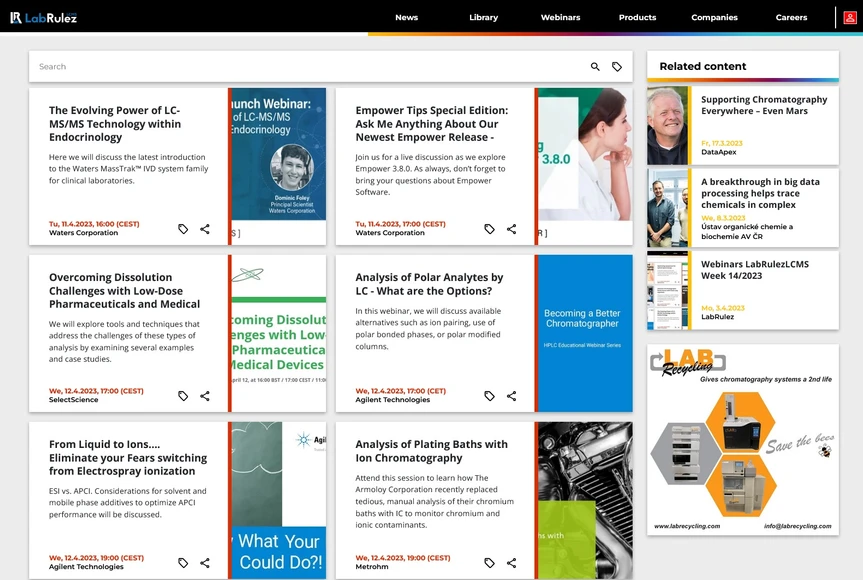Click tag icon on Empower Tips card
Viewport: 863px width, 580px height.
pyautogui.click(x=489, y=229)
